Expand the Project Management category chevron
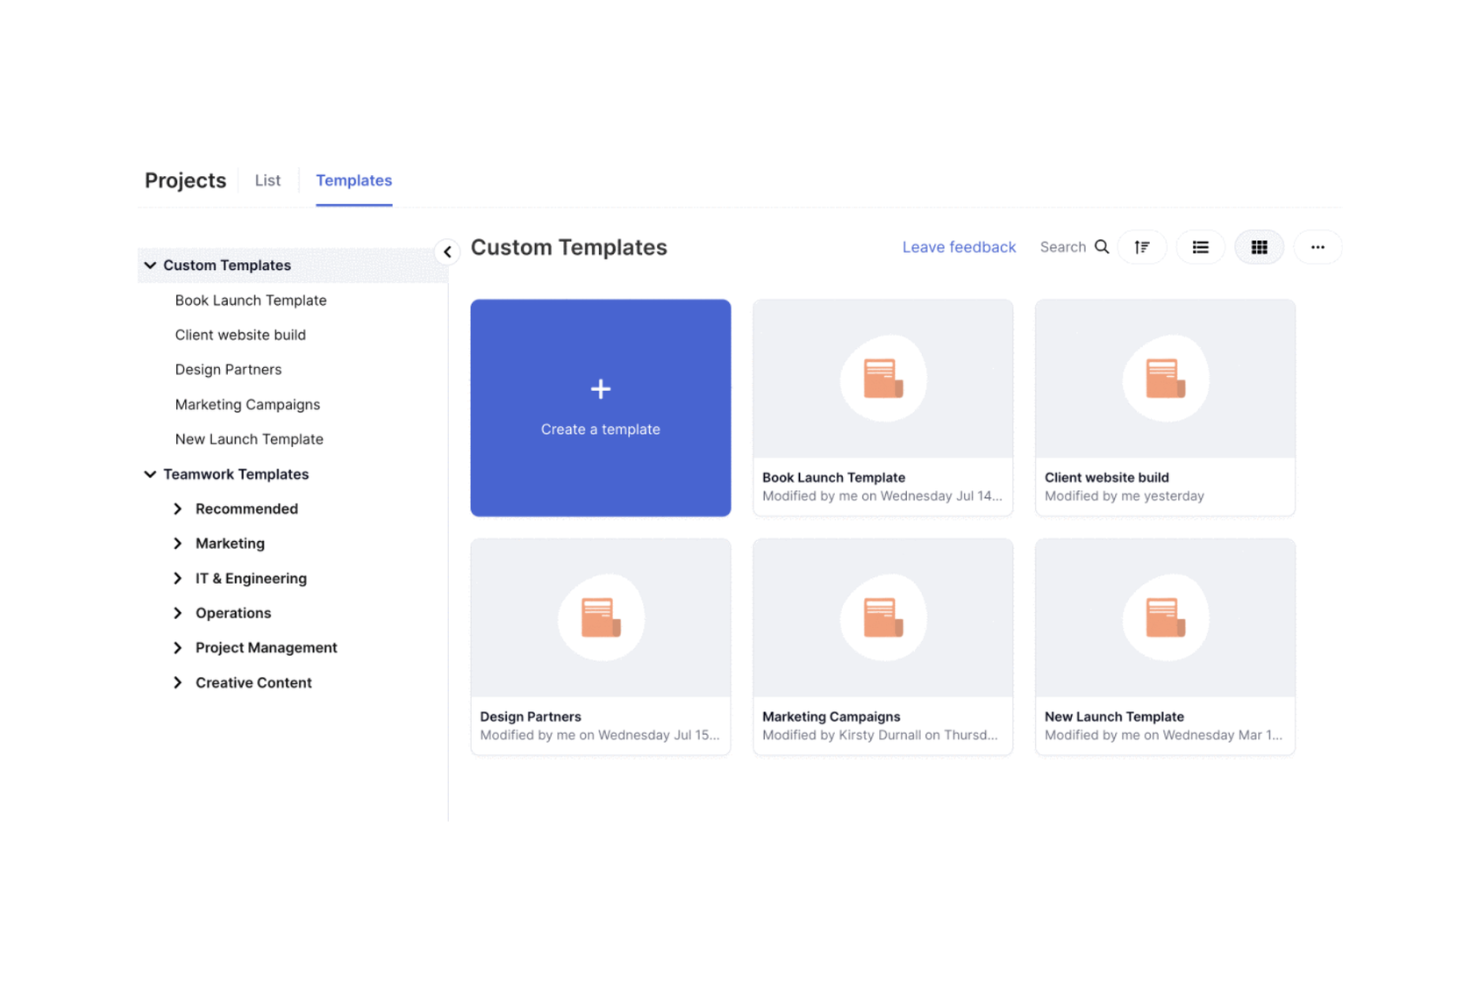The image size is (1480, 987). tap(178, 648)
